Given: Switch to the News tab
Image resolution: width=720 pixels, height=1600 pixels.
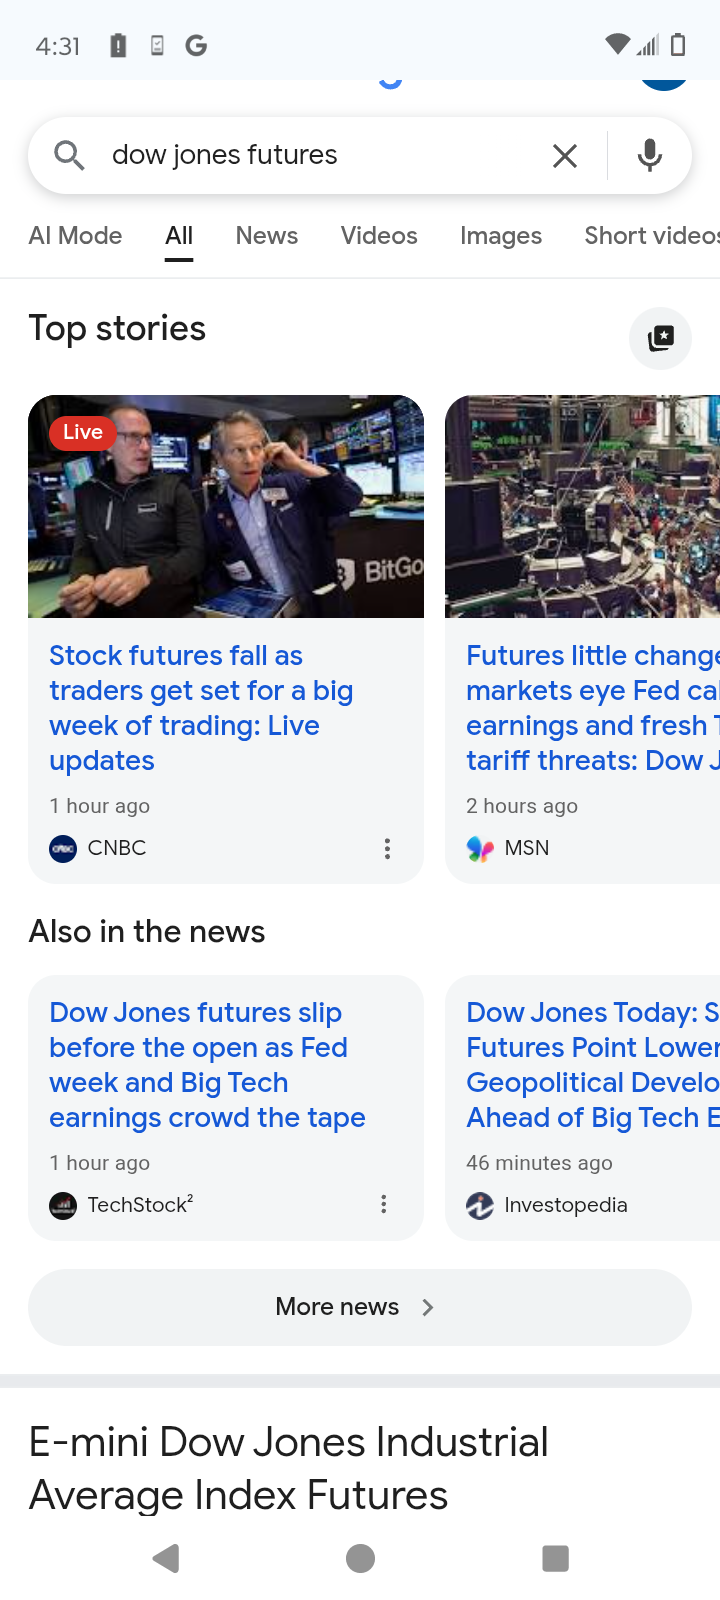Looking at the screenshot, I should point(267,236).
